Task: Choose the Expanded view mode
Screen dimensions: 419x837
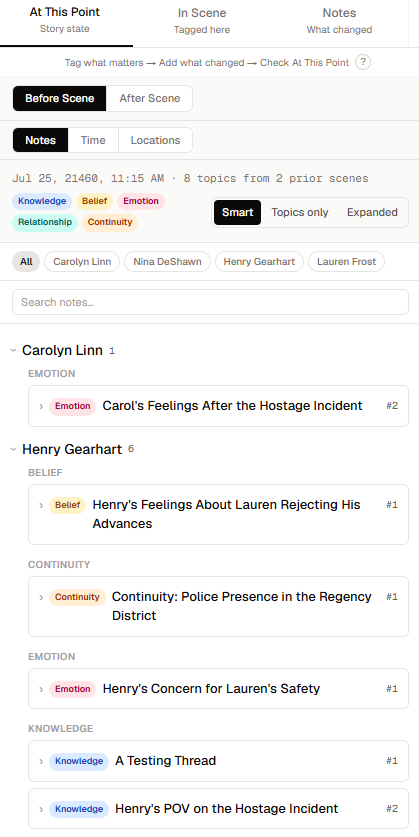Action: tap(372, 212)
